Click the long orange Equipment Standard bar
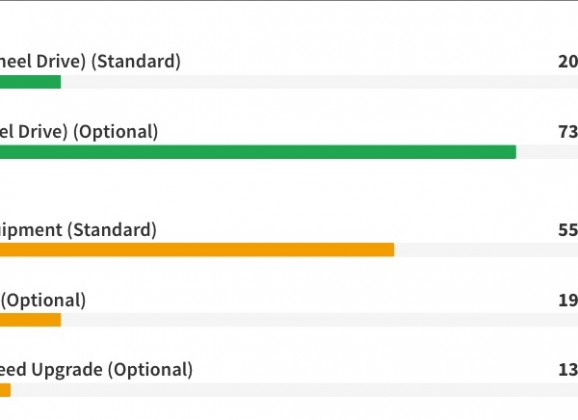 [x=197, y=250]
